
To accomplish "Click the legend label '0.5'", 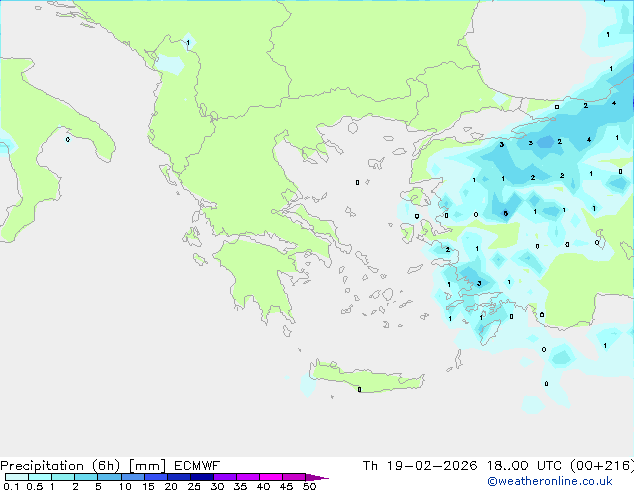I will click(34, 486).
